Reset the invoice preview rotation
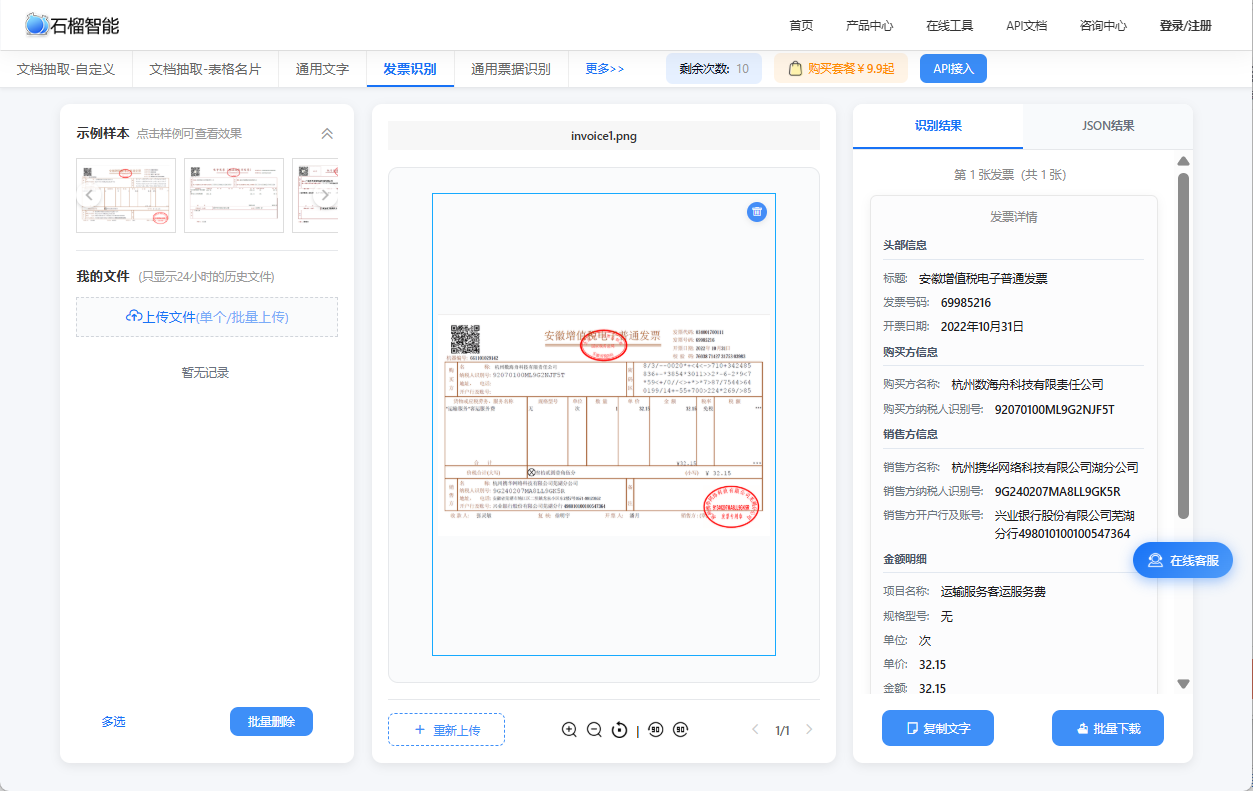 [x=619, y=730]
